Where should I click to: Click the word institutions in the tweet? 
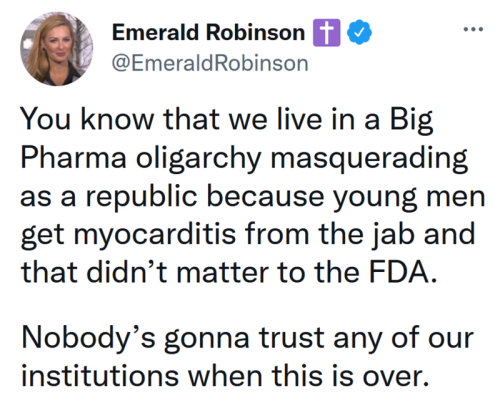(x=100, y=376)
